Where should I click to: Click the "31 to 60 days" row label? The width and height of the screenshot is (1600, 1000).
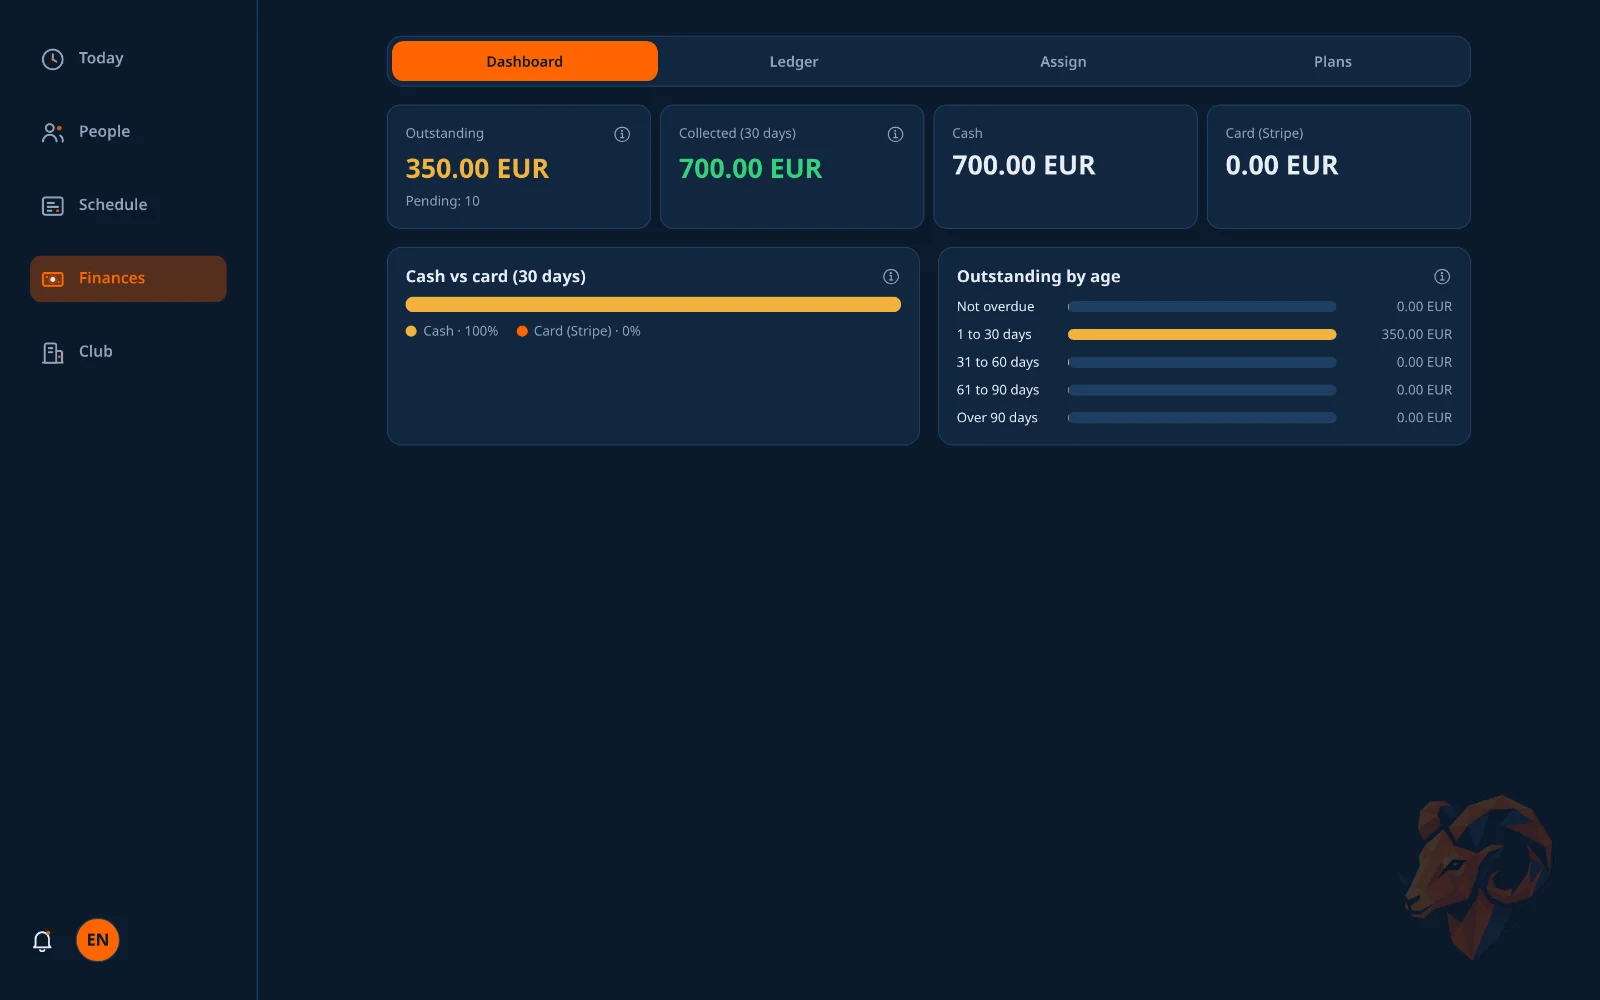click(x=998, y=362)
